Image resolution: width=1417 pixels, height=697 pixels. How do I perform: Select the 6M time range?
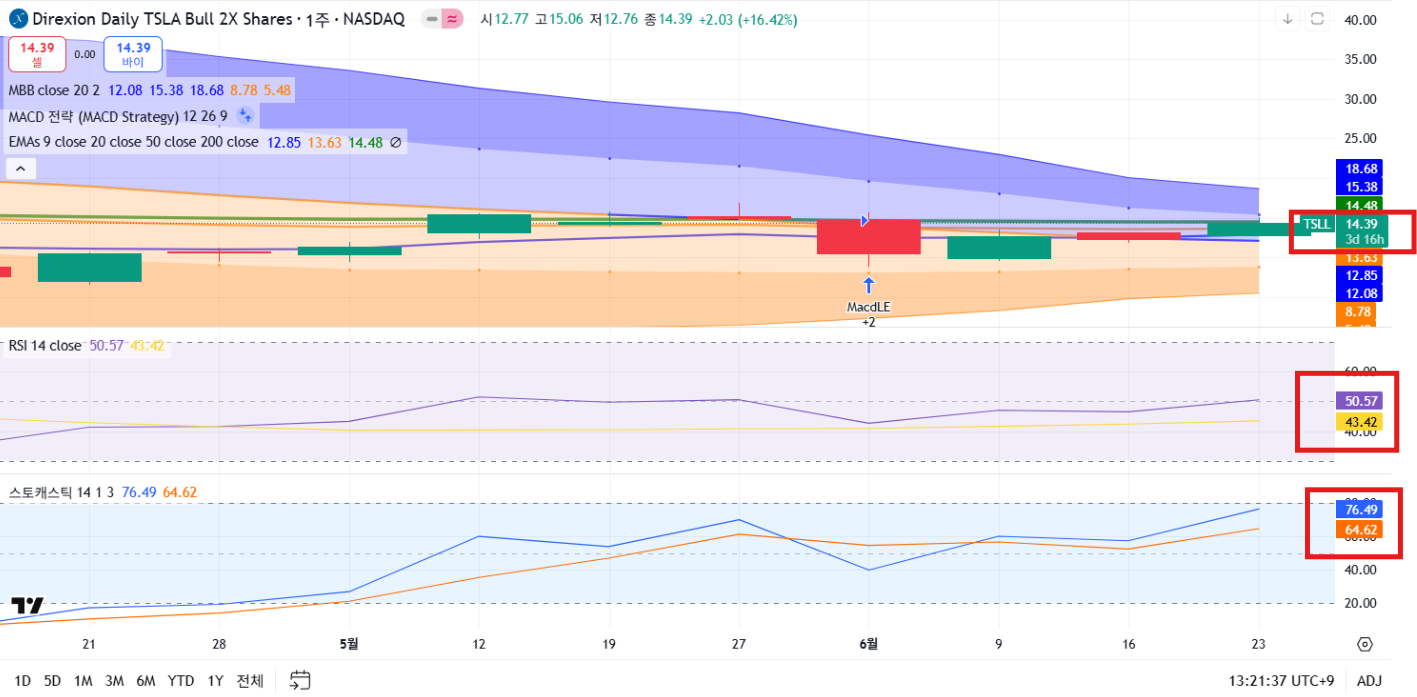146,681
